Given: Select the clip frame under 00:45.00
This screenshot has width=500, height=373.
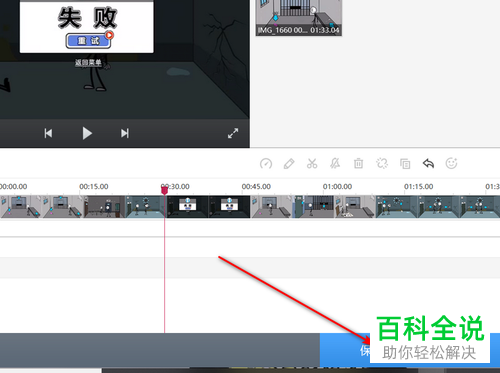Looking at the screenshot, I should click(x=271, y=207).
